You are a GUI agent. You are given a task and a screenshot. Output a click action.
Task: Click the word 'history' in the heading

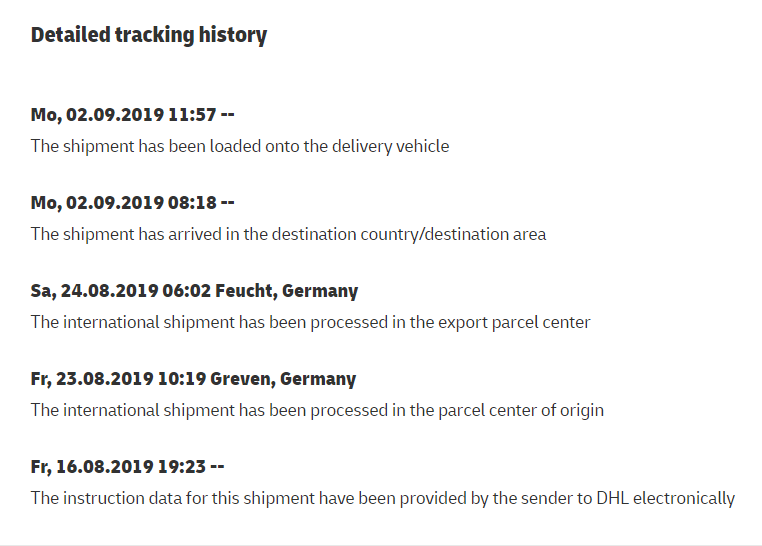pyautogui.click(x=233, y=35)
